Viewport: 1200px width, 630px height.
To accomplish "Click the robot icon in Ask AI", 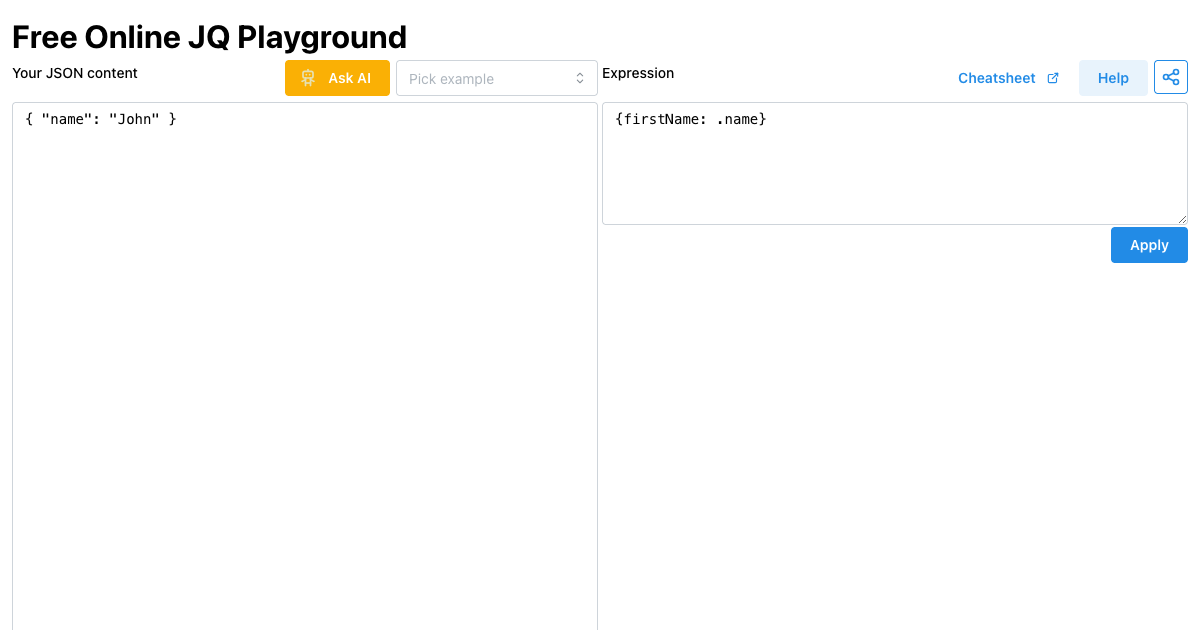I will [x=309, y=78].
